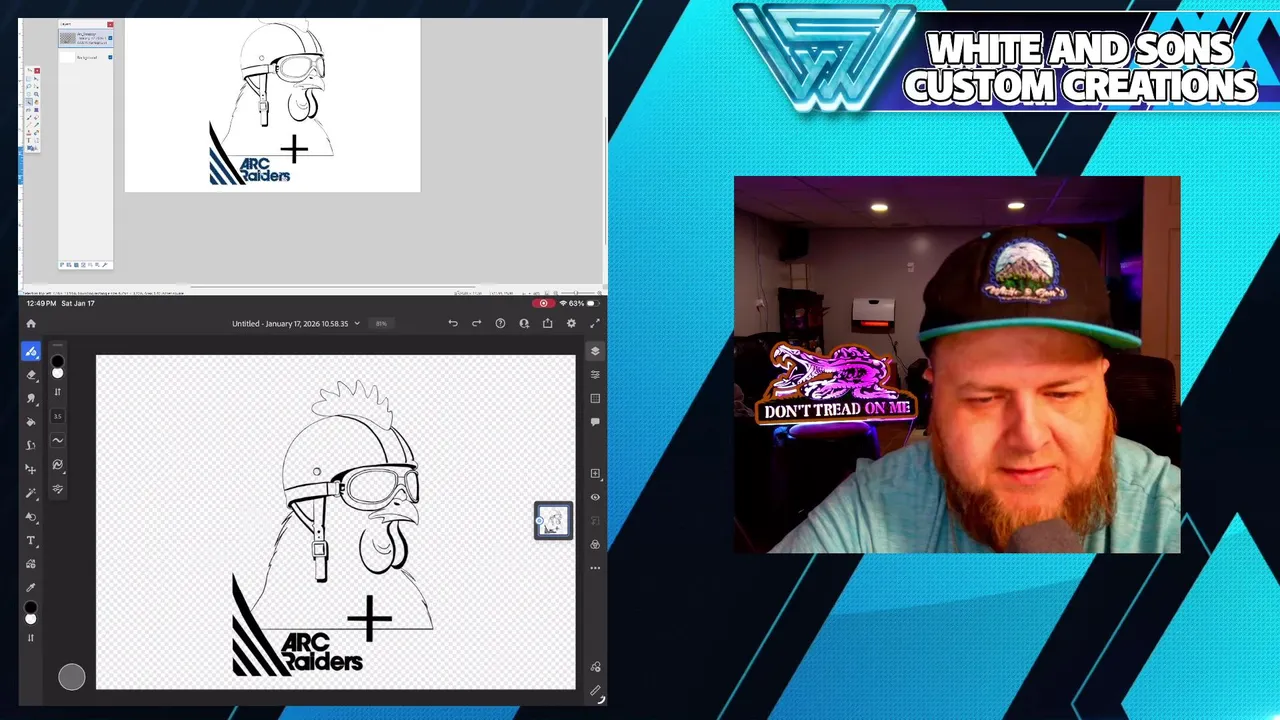Image resolution: width=1280 pixels, height=720 pixels.
Task: Open brush smoothing setting
Action: (57, 440)
